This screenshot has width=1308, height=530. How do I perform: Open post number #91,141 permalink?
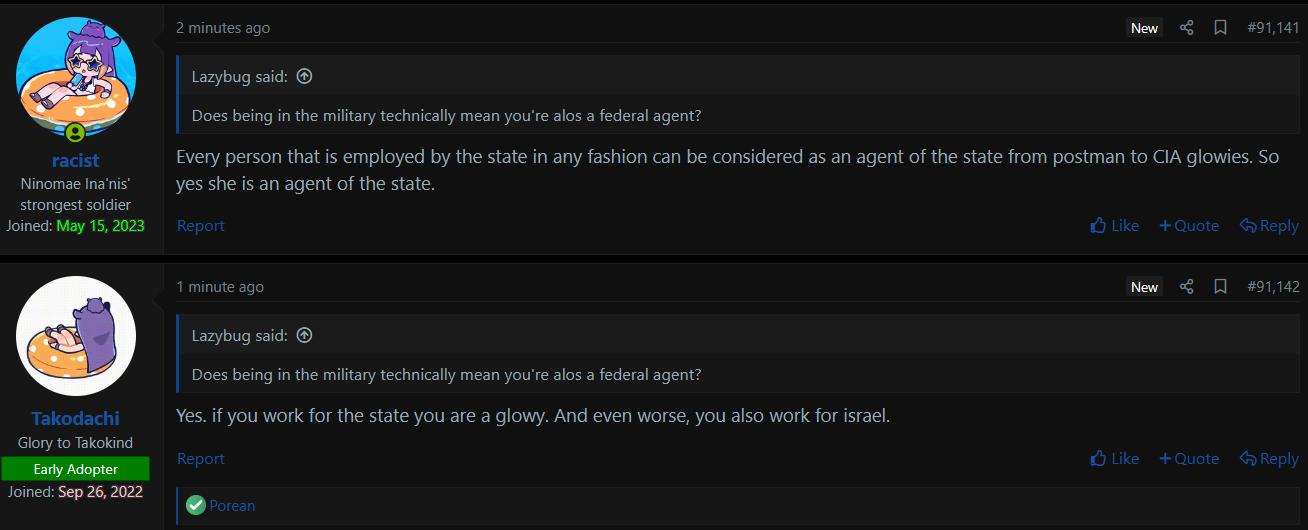[1273, 28]
